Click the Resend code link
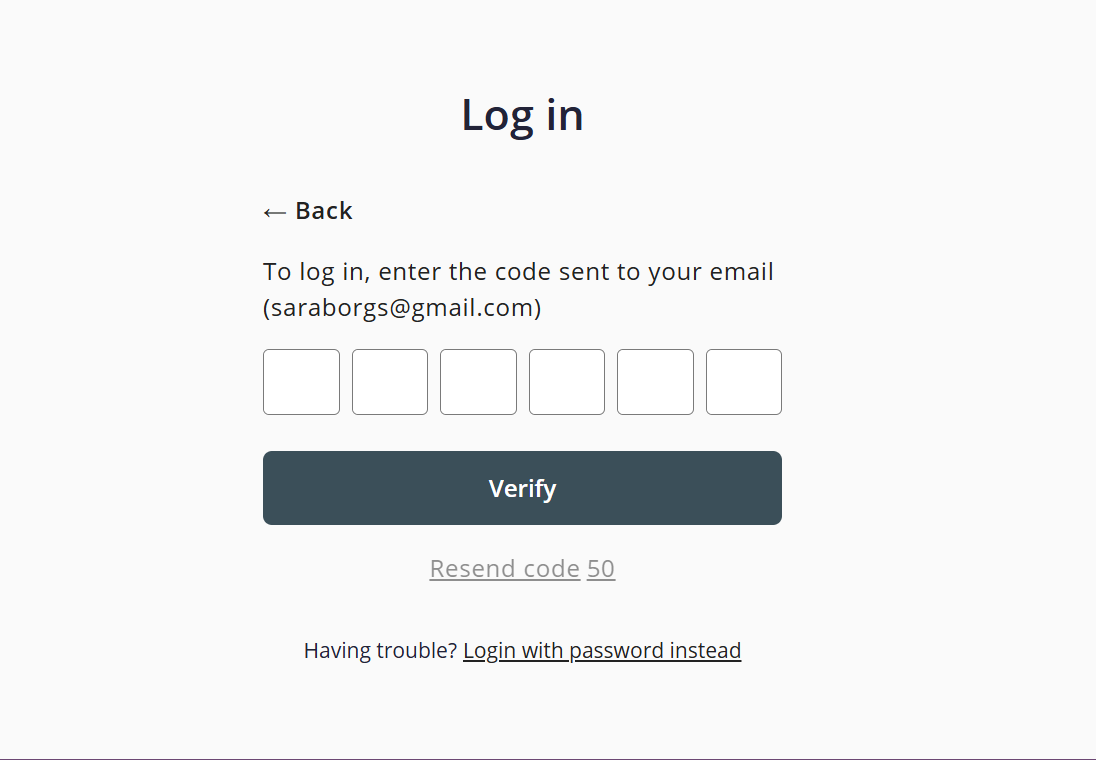 (x=504, y=569)
